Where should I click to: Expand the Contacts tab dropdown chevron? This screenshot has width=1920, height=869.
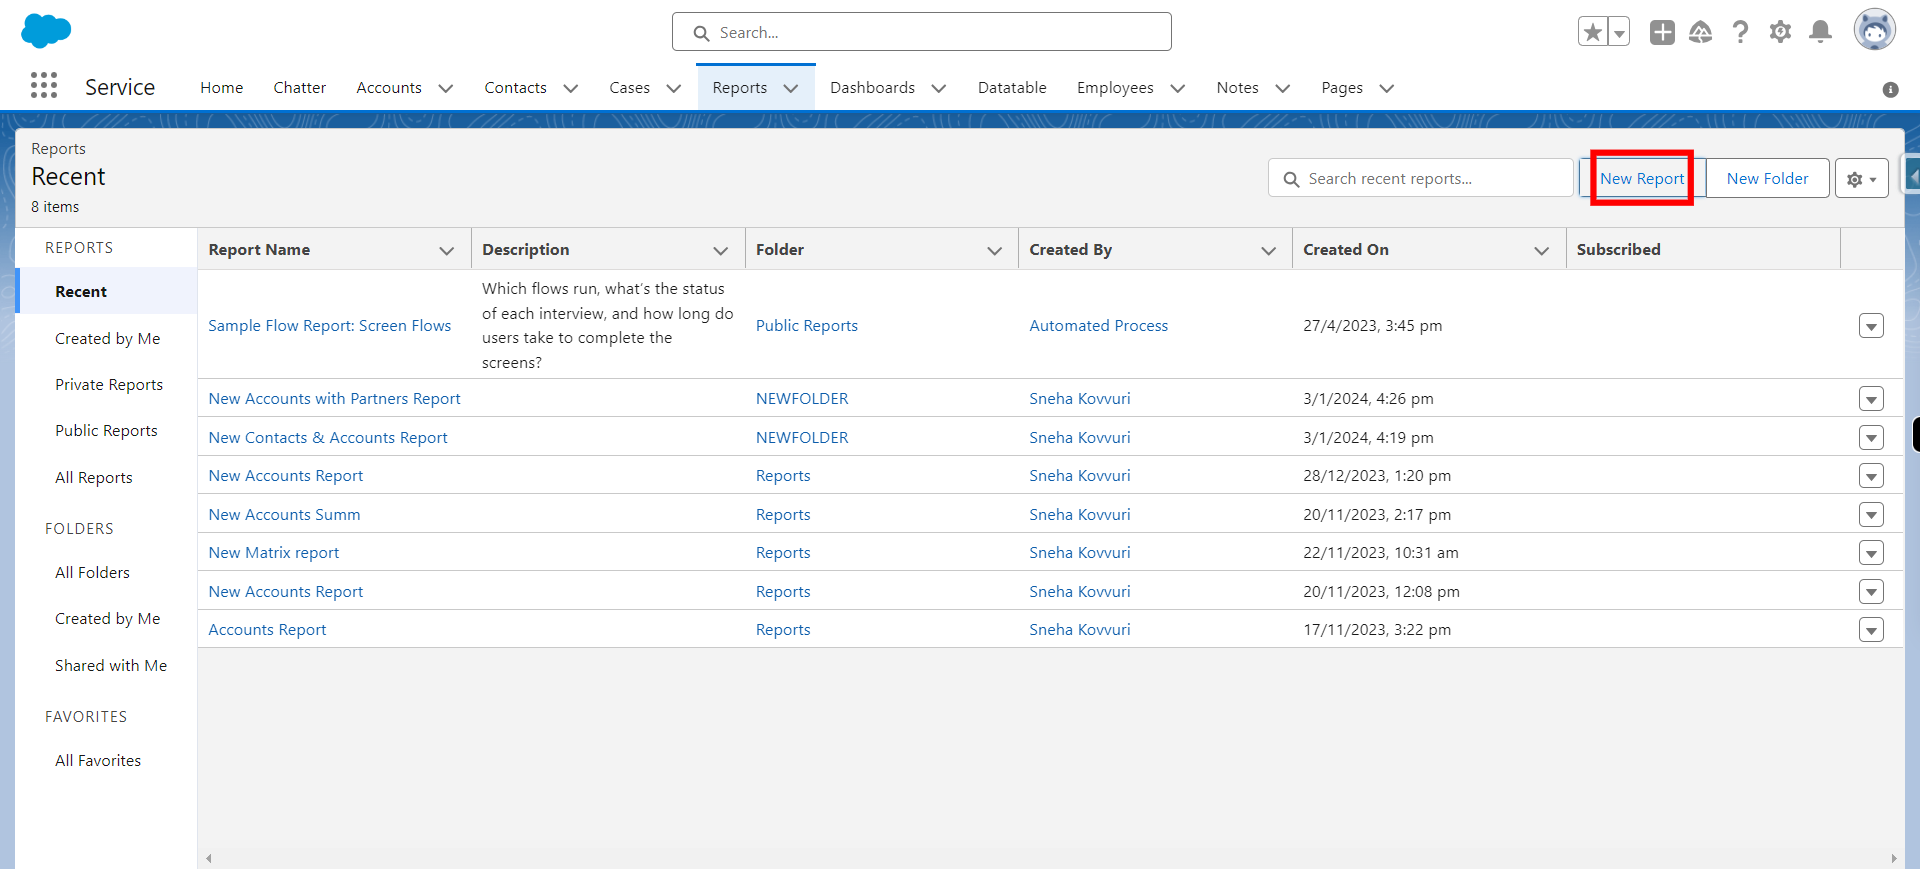click(571, 88)
